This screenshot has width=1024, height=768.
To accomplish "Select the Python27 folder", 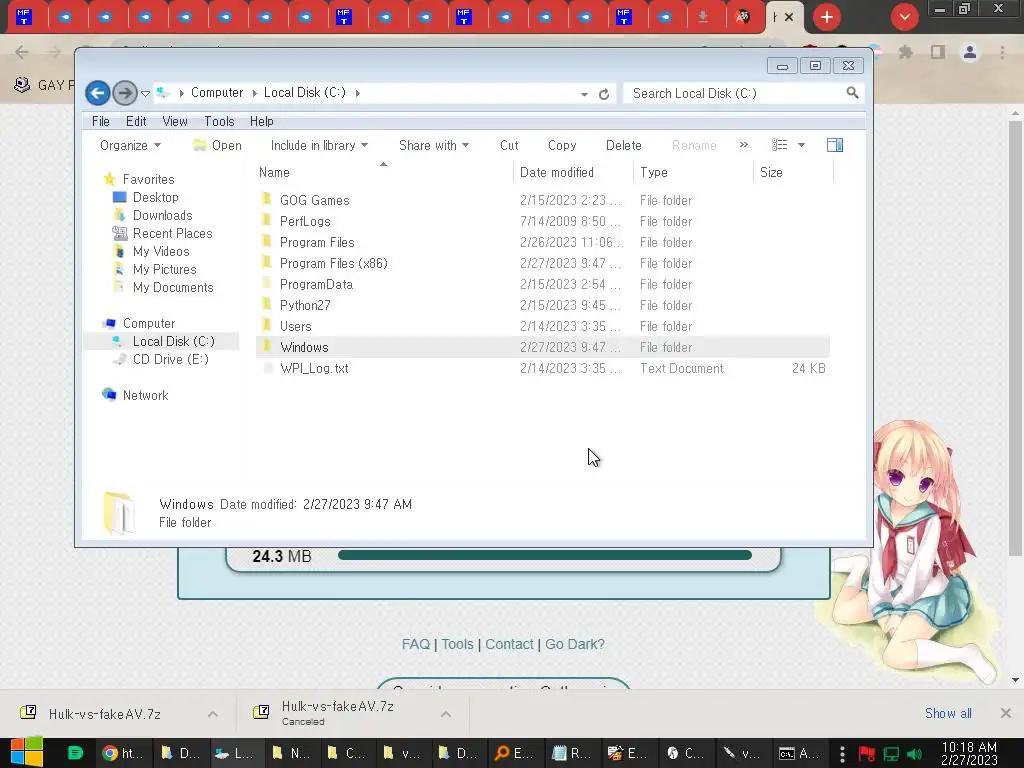I will (543, 305).
